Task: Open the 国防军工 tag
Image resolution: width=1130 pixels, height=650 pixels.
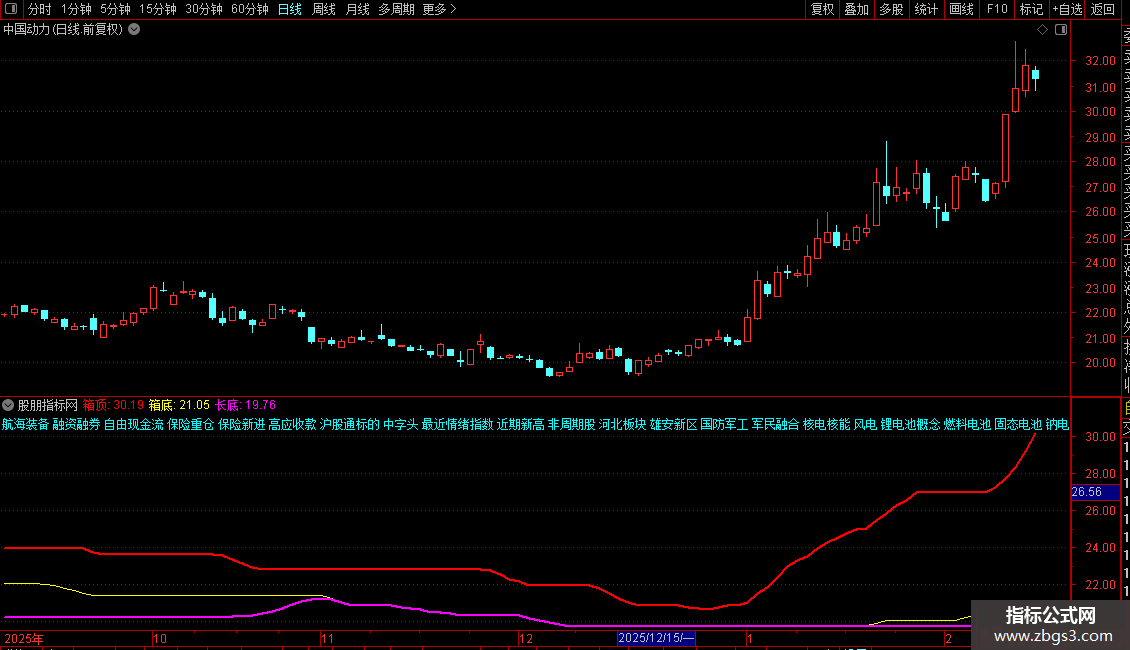Action: (x=724, y=424)
